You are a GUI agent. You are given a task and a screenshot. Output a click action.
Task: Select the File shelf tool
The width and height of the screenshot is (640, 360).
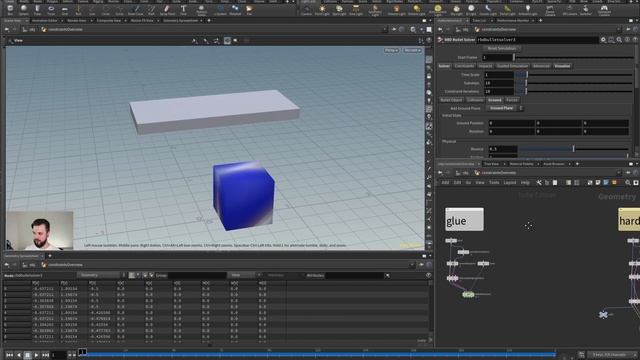(249, 10)
